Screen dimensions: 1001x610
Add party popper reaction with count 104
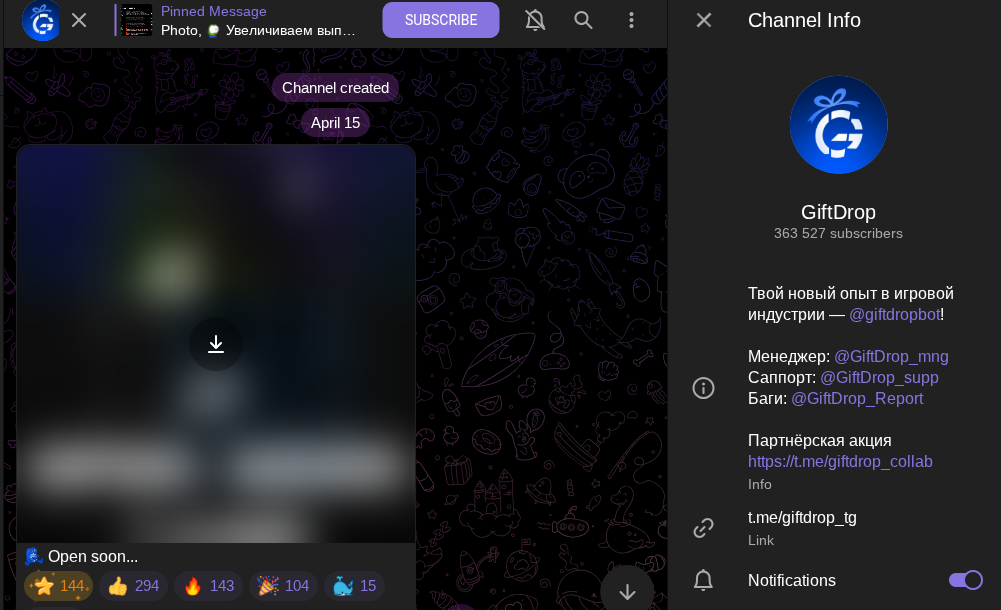click(x=283, y=586)
